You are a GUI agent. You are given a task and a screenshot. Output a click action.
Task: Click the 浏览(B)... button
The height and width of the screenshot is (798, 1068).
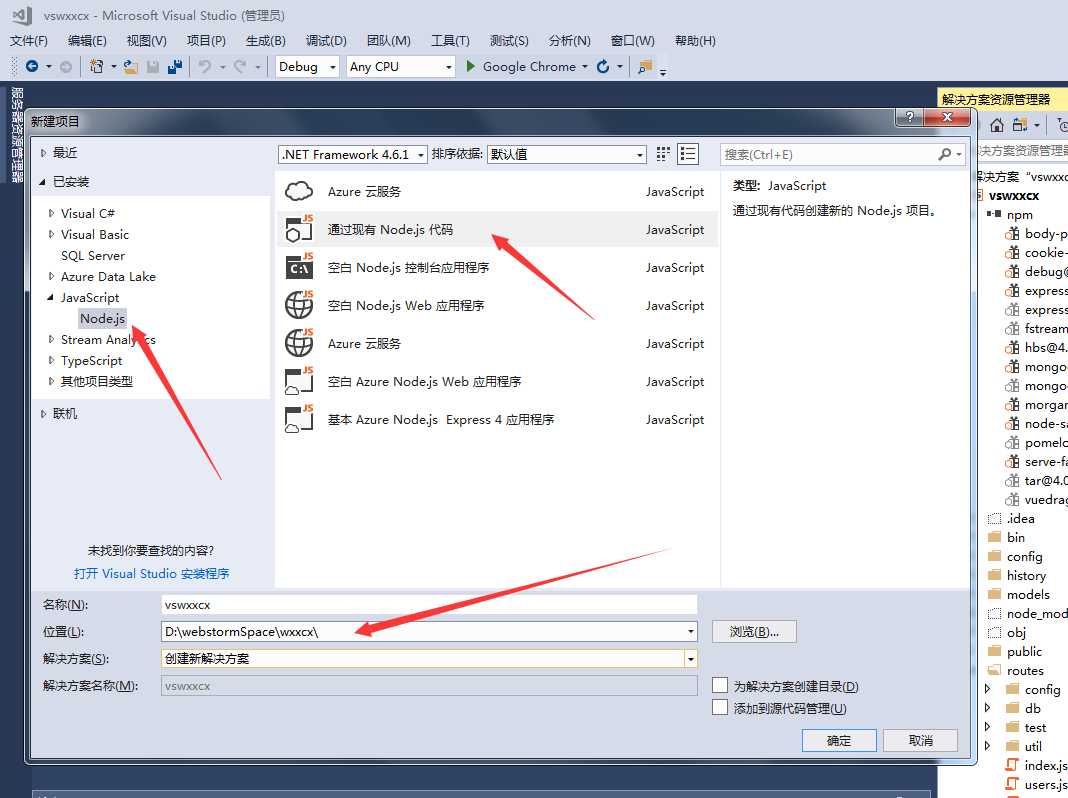click(x=754, y=632)
